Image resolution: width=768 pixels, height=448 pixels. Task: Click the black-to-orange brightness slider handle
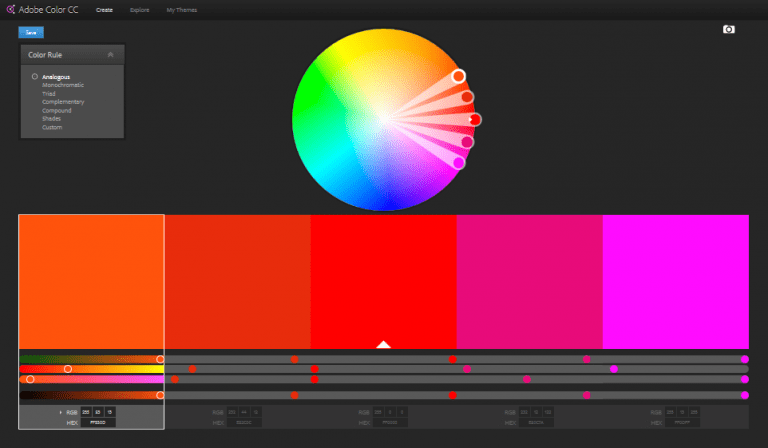(160, 395)
